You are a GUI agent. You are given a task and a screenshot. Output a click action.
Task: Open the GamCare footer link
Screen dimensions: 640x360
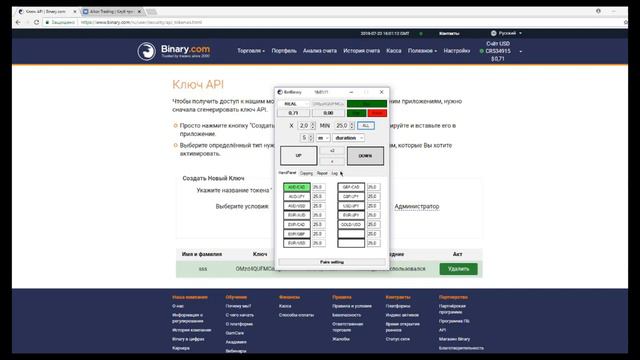235,333
